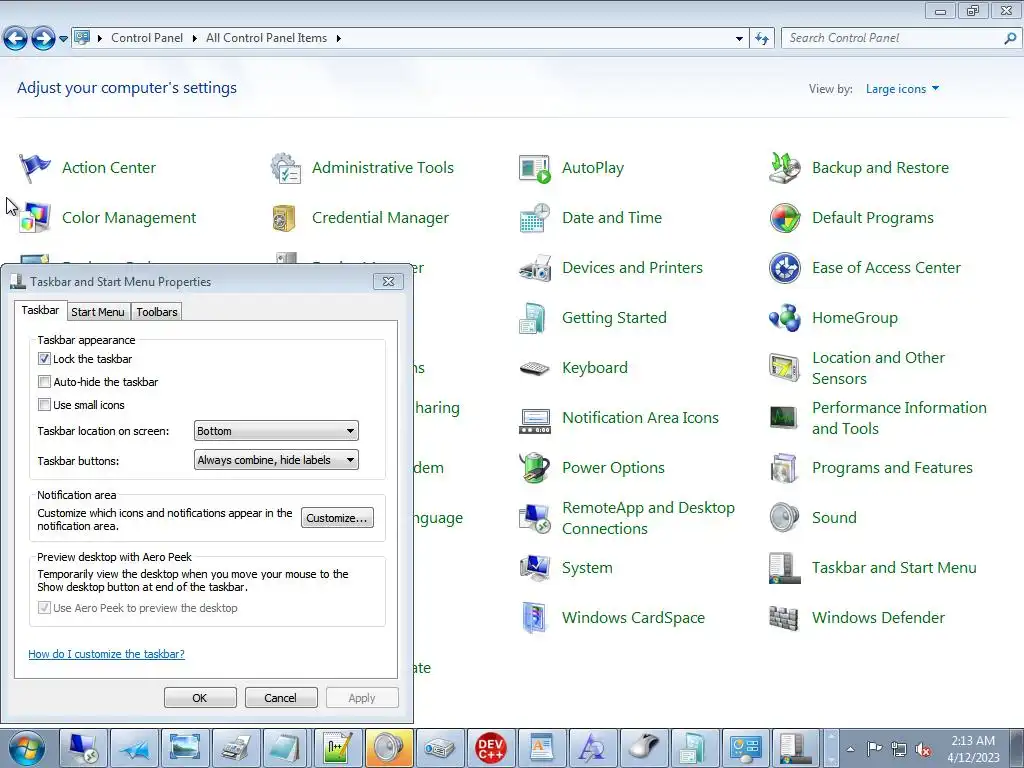Open the Color Management monitor icon
The width and height of the screenshot is (1024, 768).
[x=35, y=217]
